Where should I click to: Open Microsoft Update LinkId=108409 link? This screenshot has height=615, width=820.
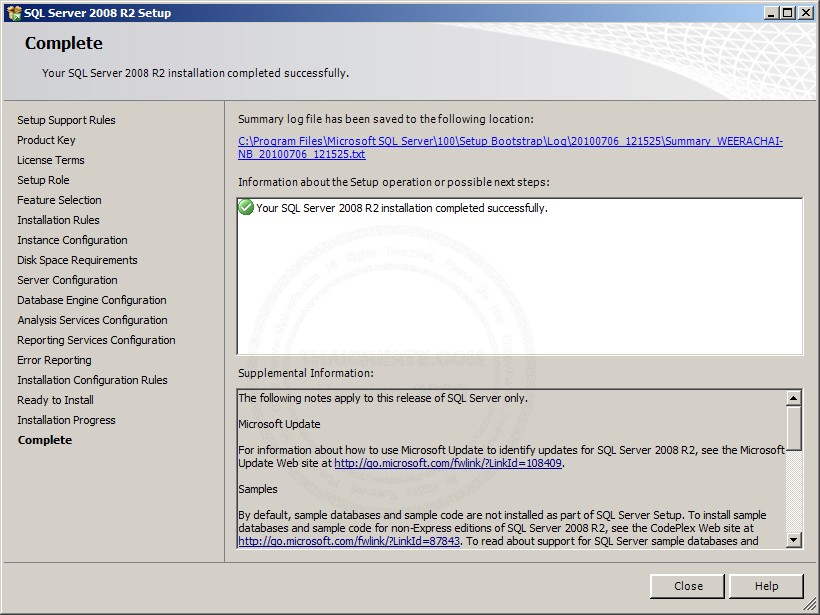[448, 463]
